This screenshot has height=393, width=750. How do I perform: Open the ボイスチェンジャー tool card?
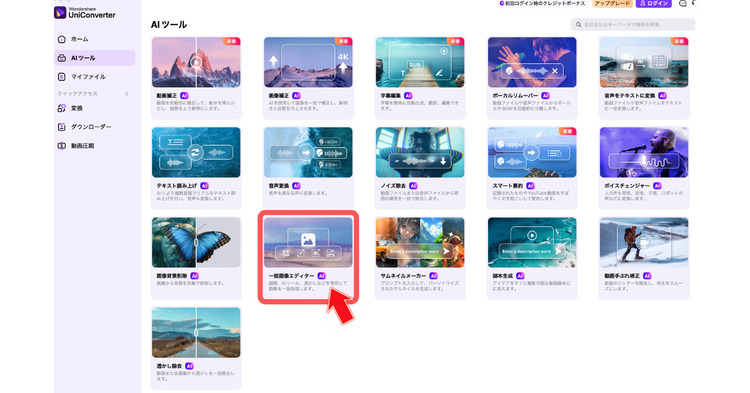point(644,167)
